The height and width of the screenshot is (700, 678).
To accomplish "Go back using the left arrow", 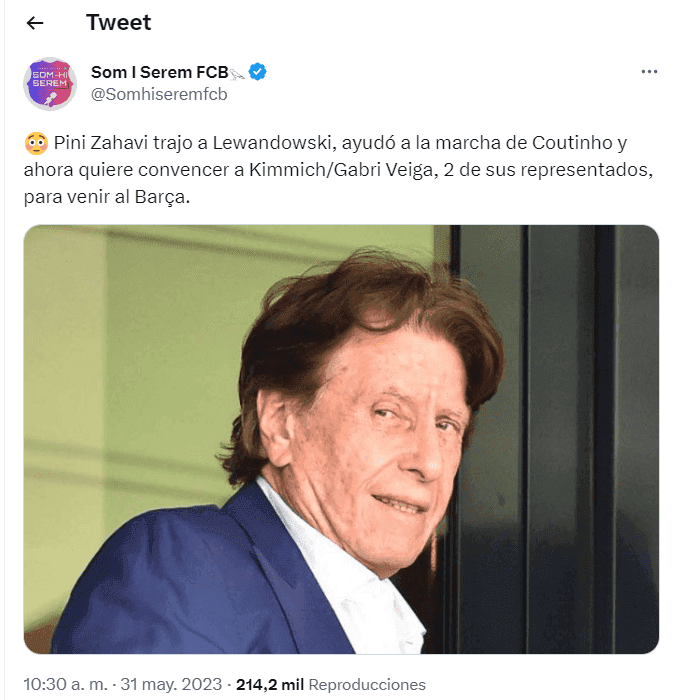I will [35, 23].
